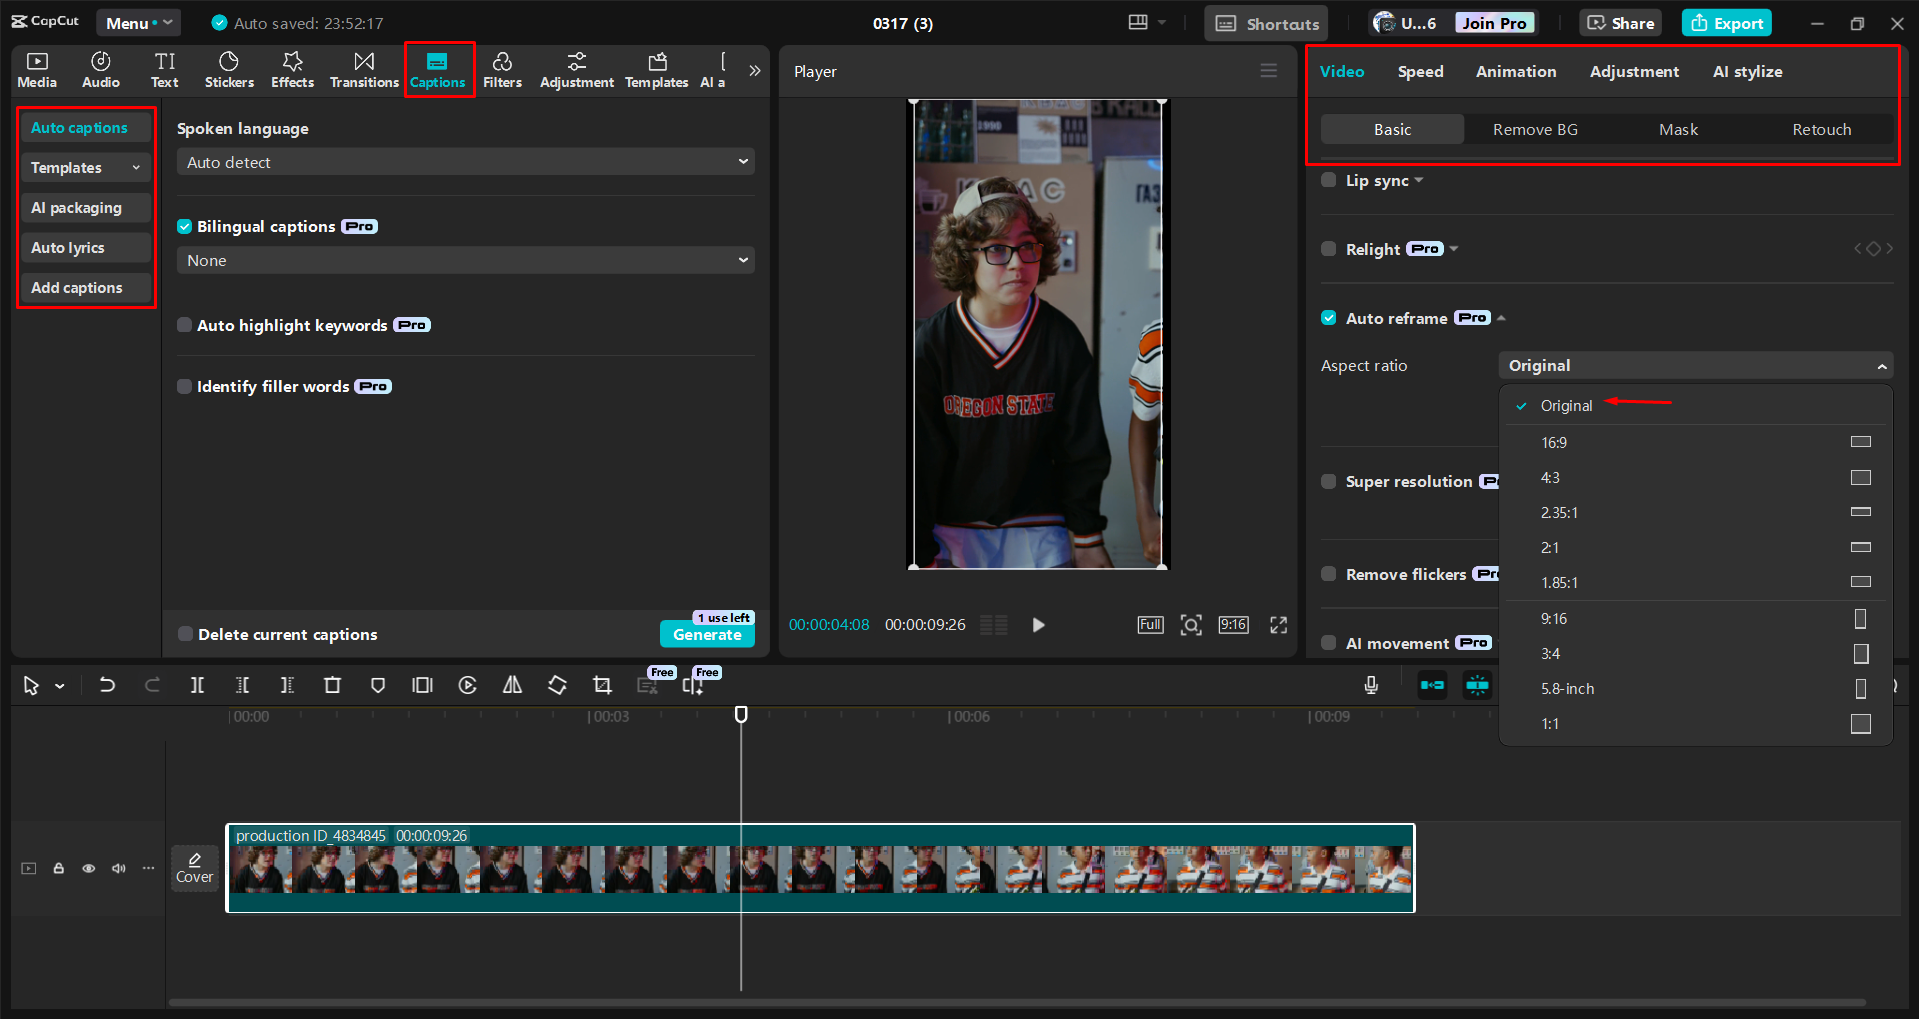Enable Remove flickers checkbox

point(1328,574)
